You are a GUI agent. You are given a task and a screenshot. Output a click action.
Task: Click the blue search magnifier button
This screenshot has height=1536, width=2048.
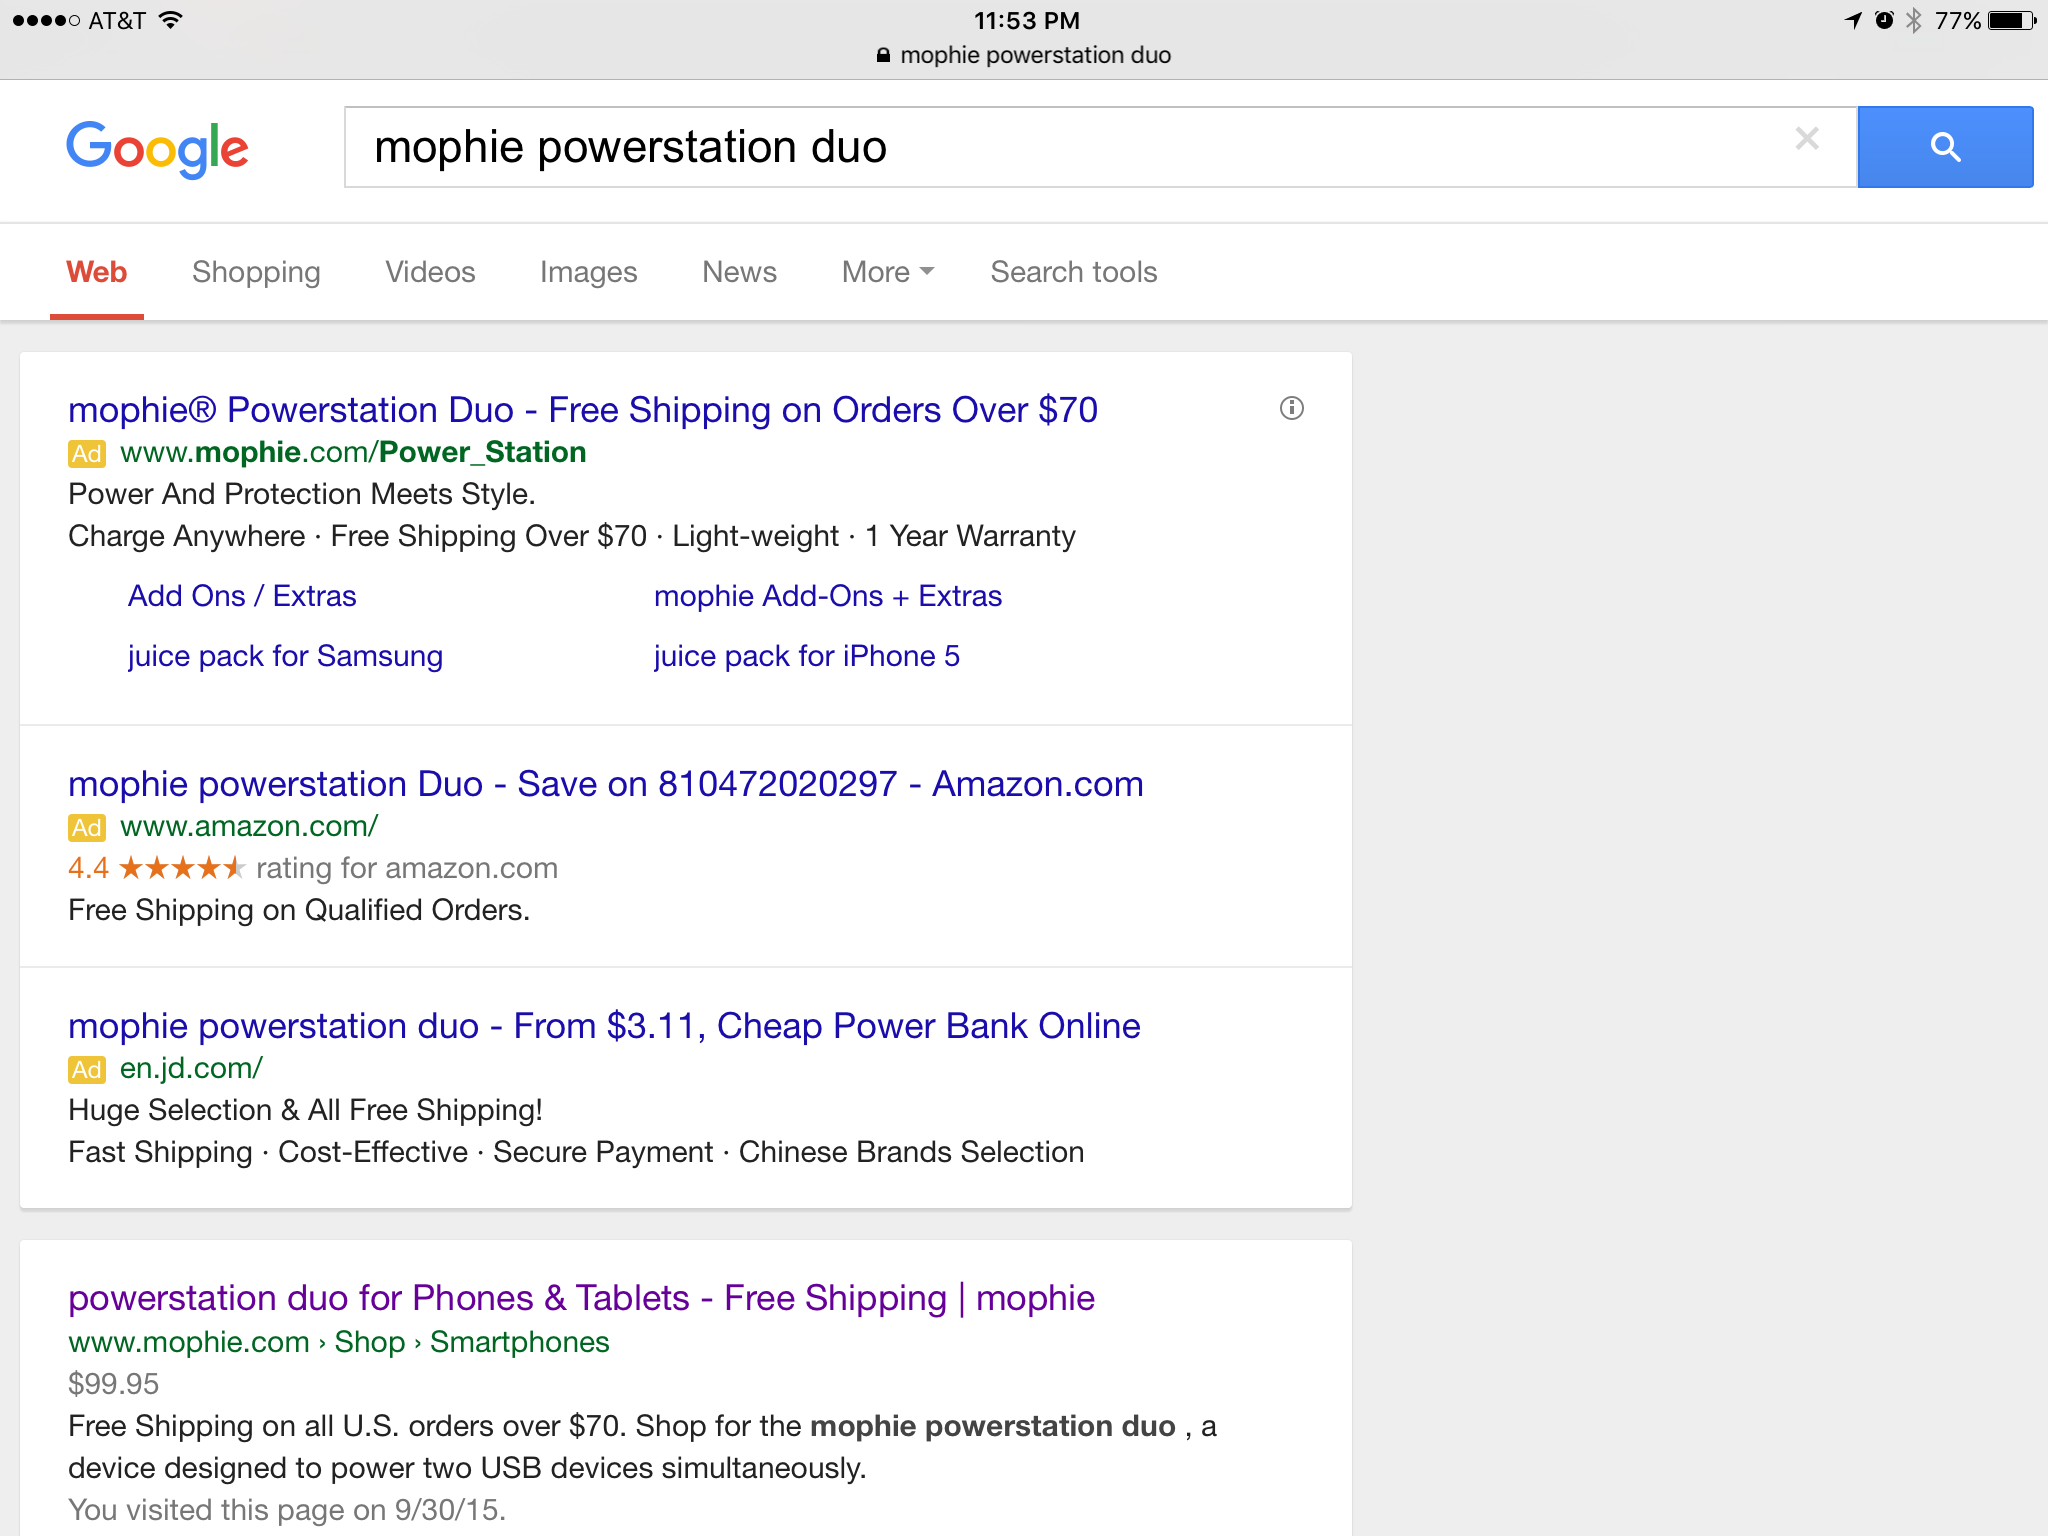(1944, 147)
